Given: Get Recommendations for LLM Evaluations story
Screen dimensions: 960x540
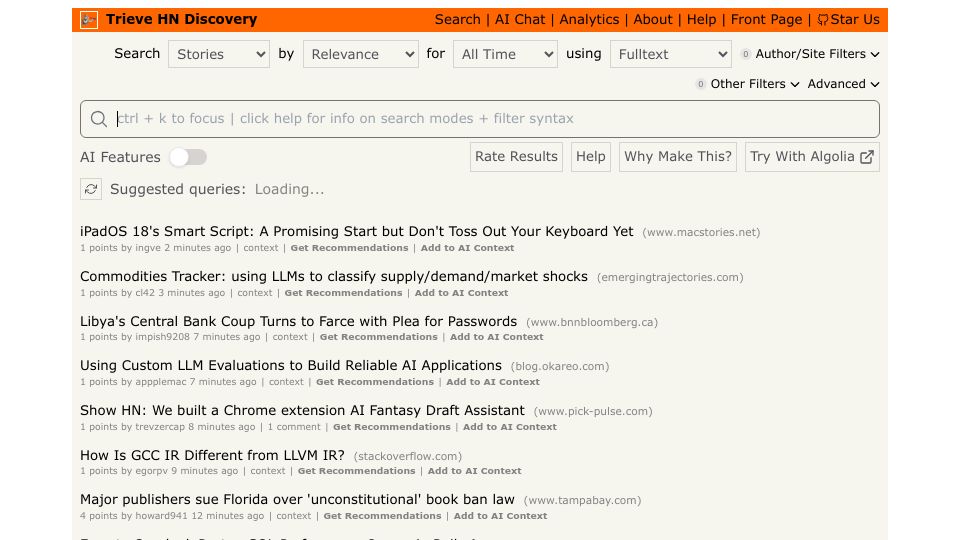Looking at the screenshot, I should pyautogui.click(x=375, y=381).
